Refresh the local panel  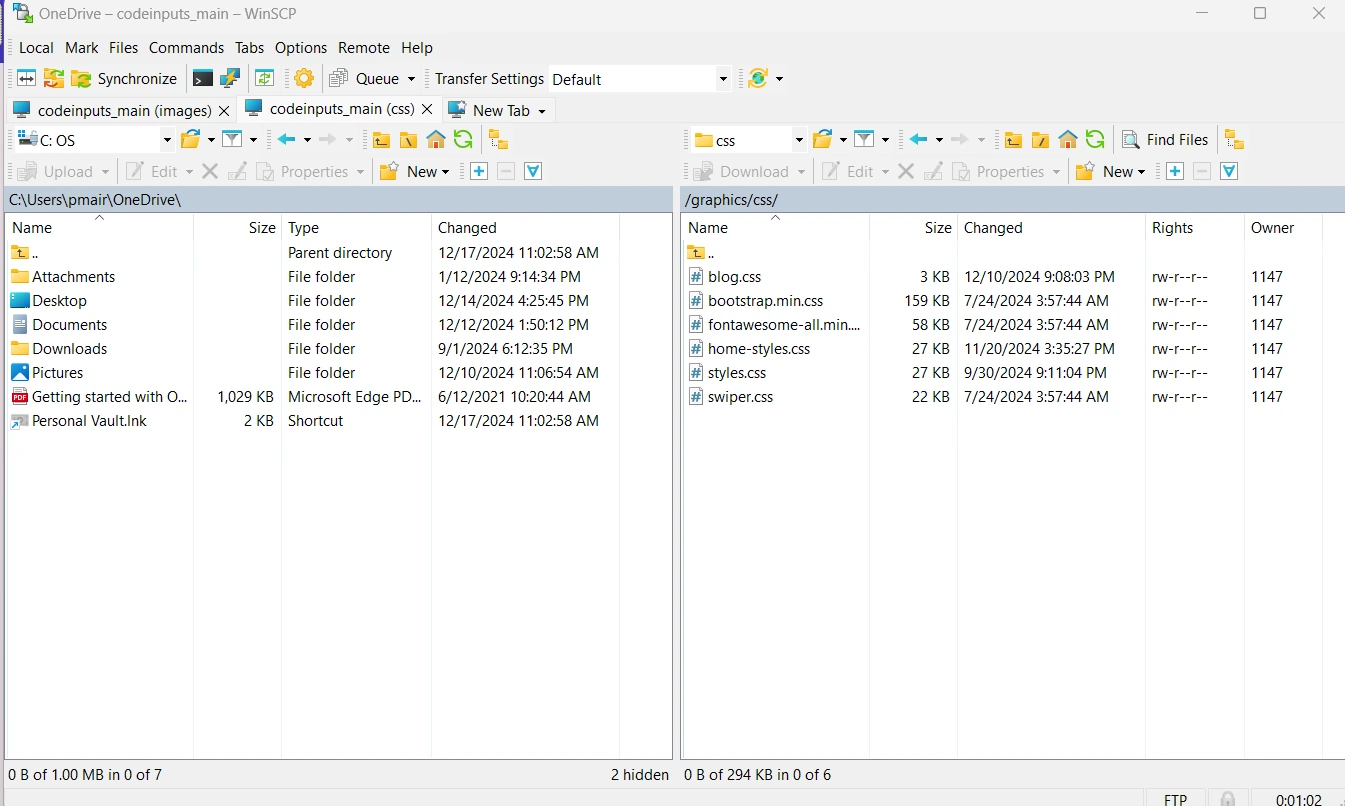(462, 139)
